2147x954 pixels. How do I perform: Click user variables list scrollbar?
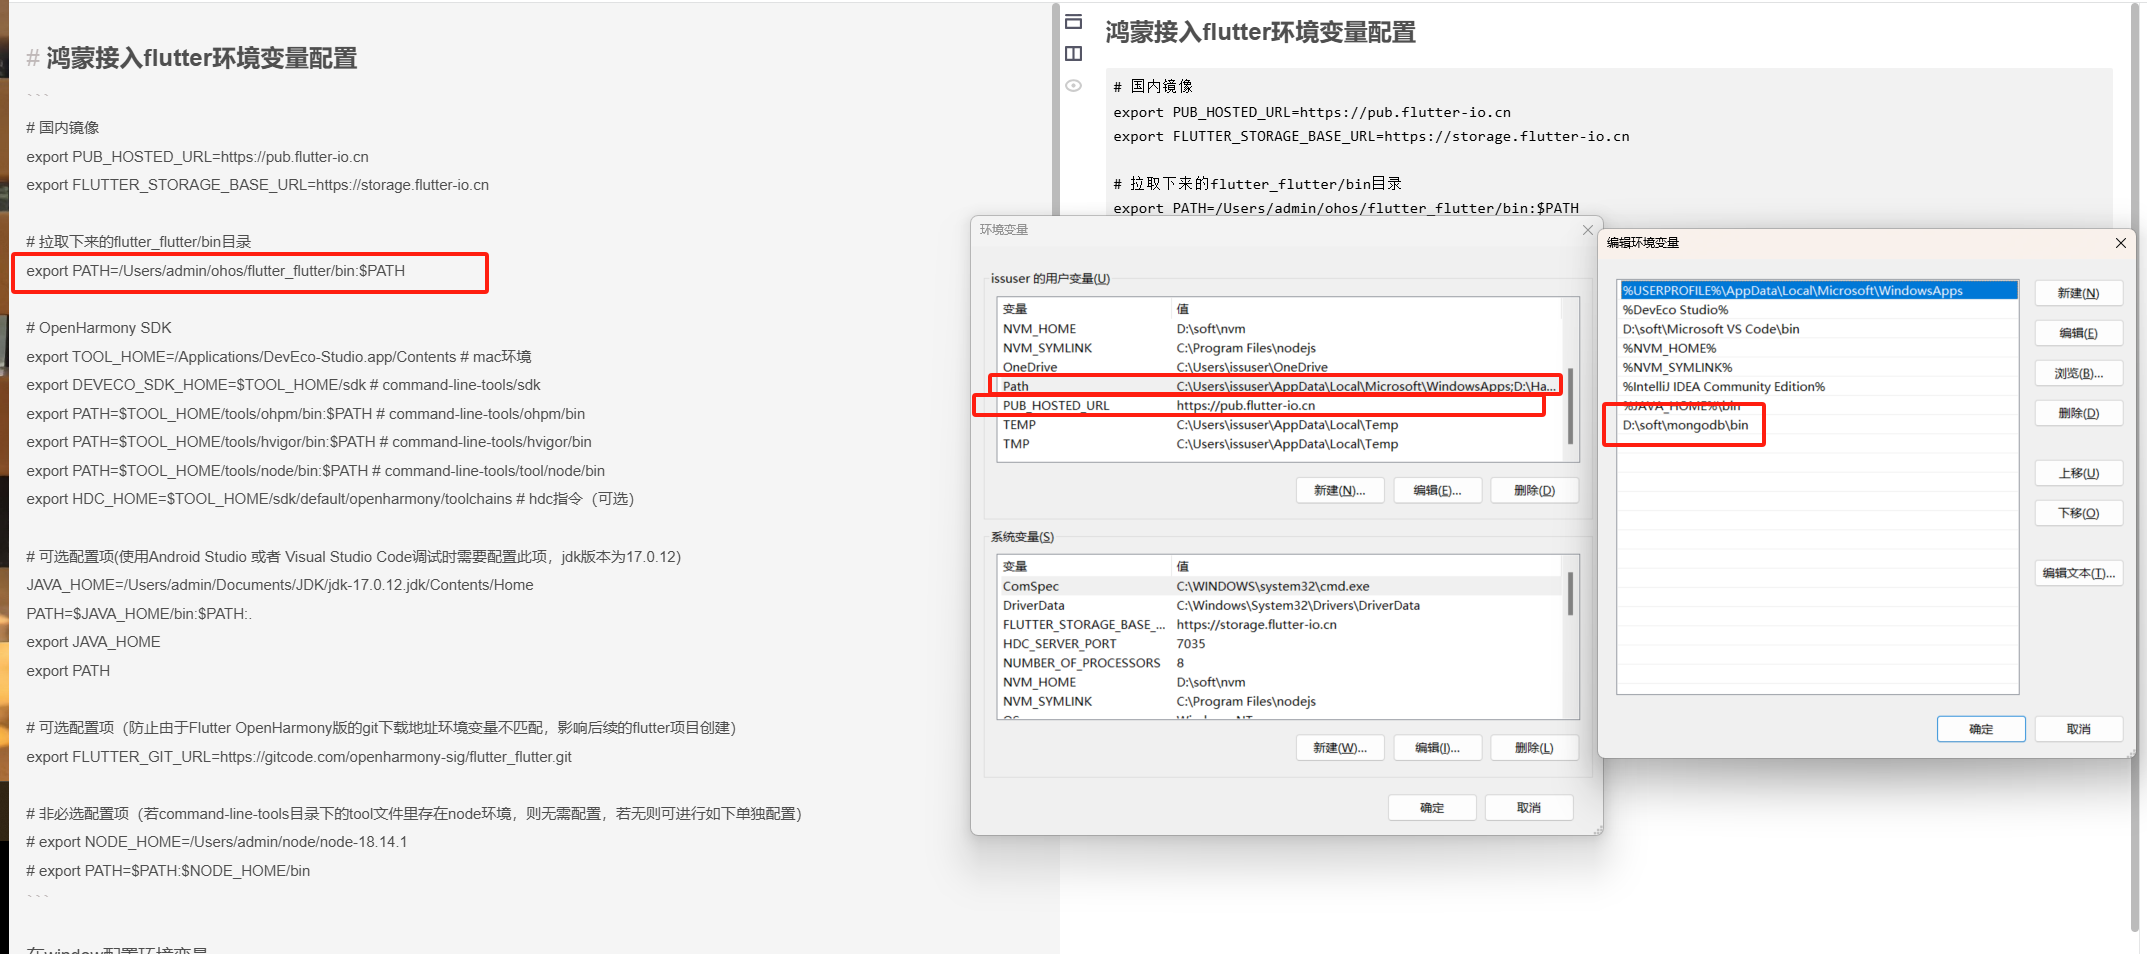tap(1570, 405)
